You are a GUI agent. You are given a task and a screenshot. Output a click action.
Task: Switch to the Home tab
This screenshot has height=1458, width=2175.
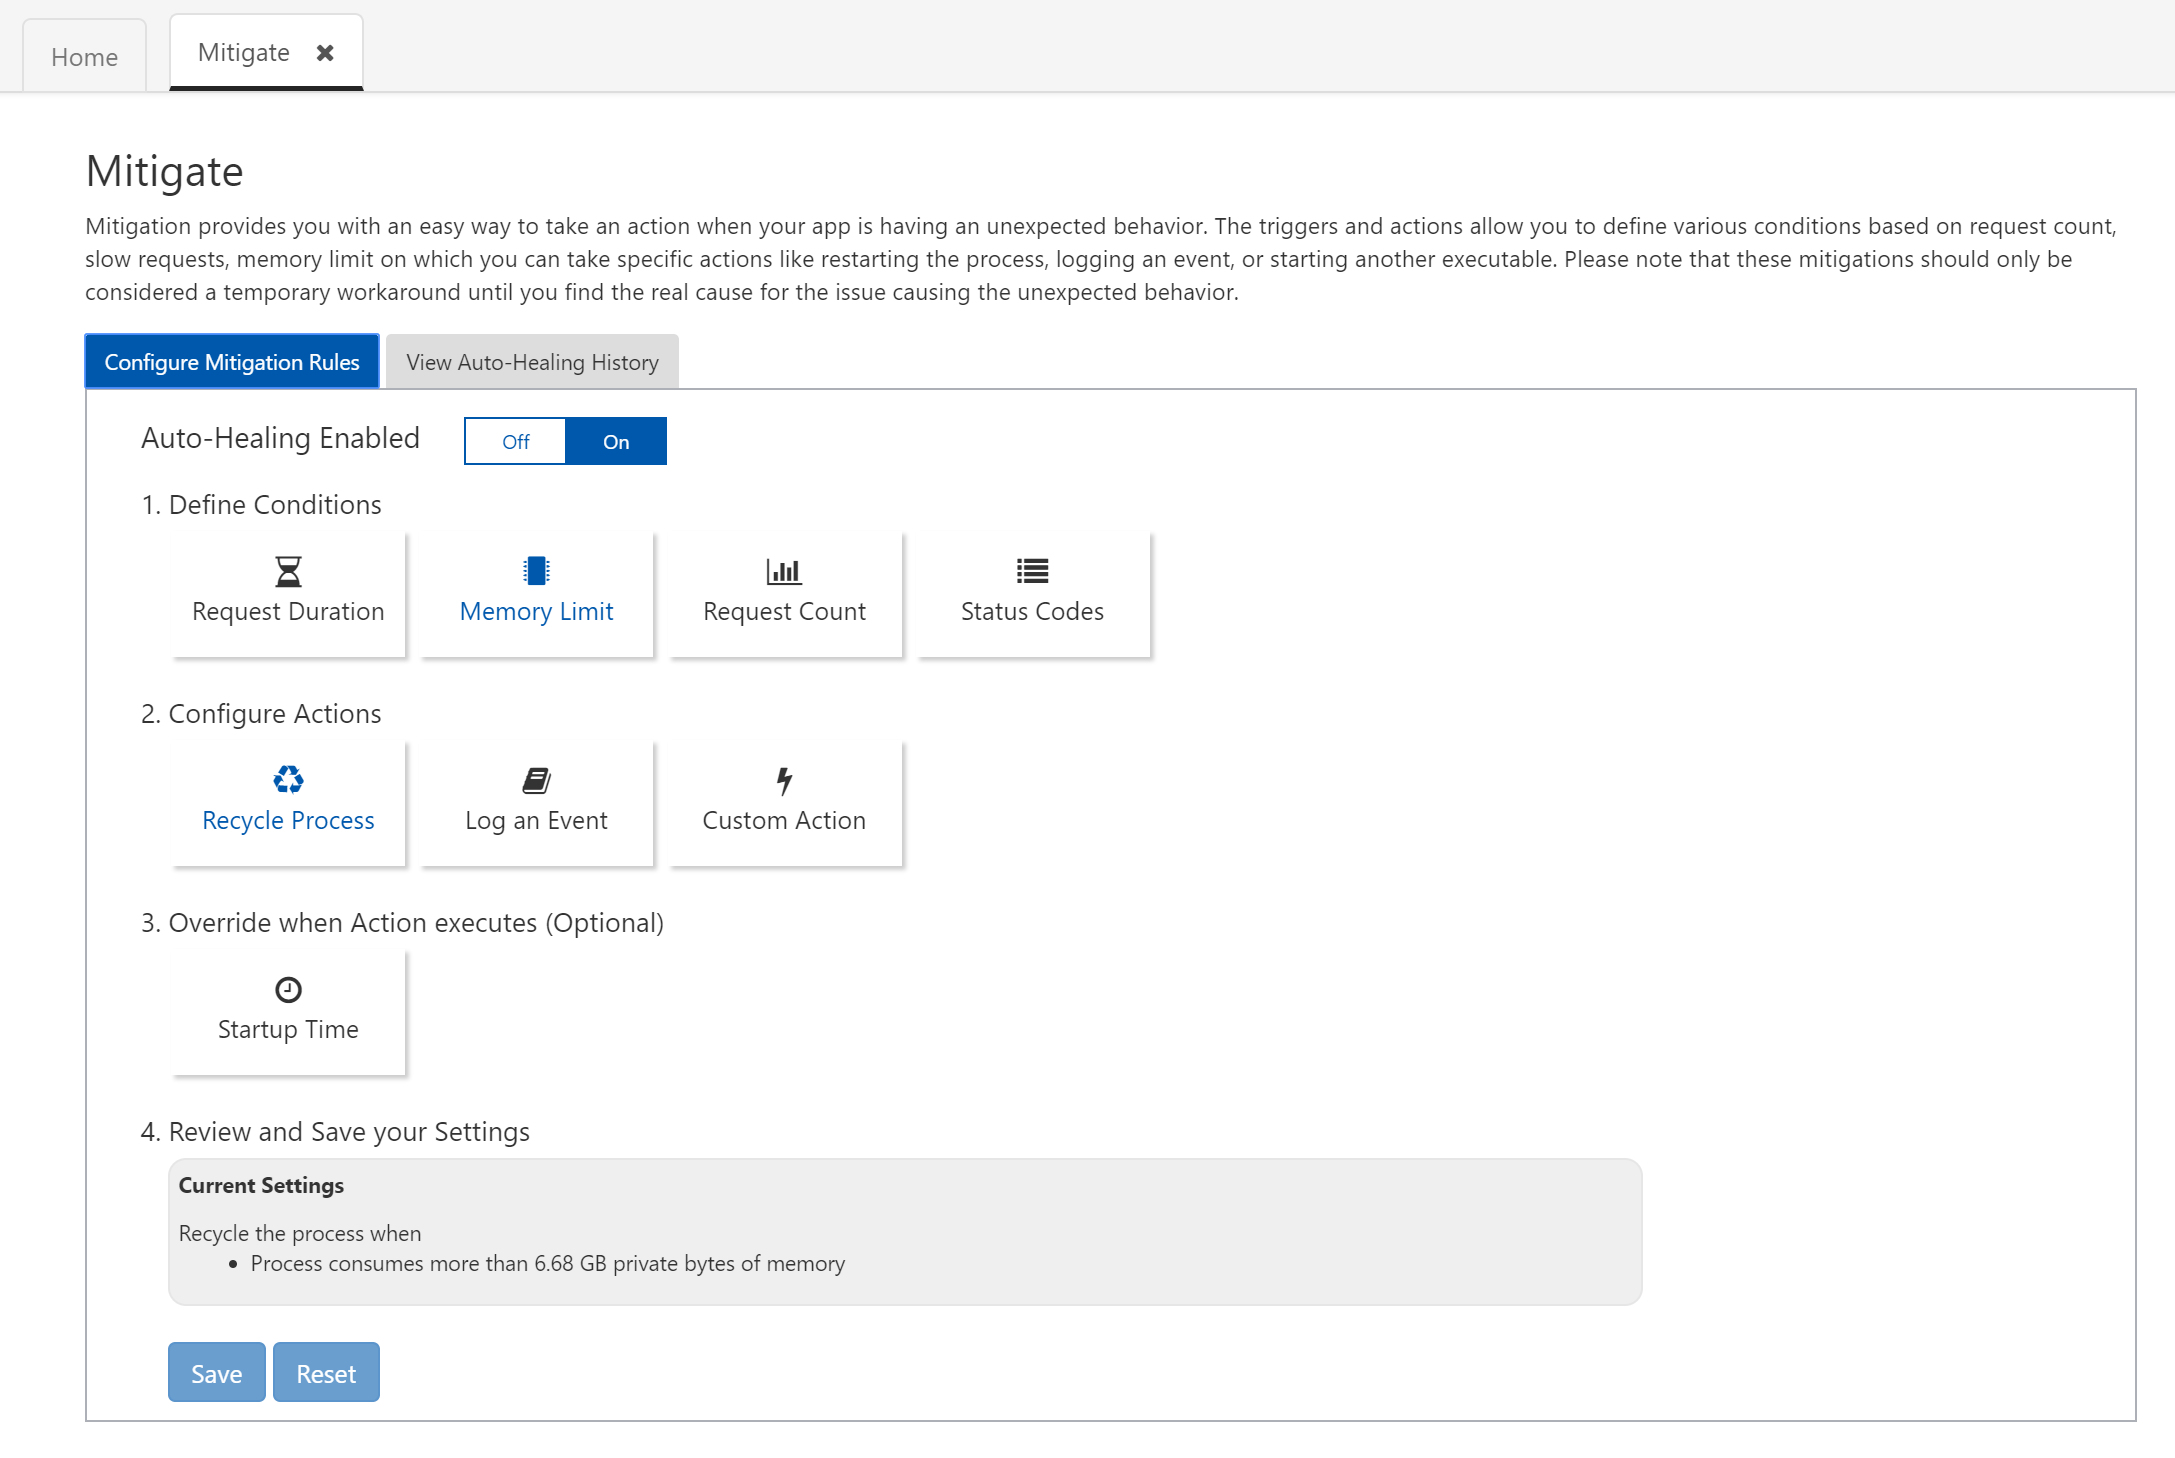click(84, 57)
